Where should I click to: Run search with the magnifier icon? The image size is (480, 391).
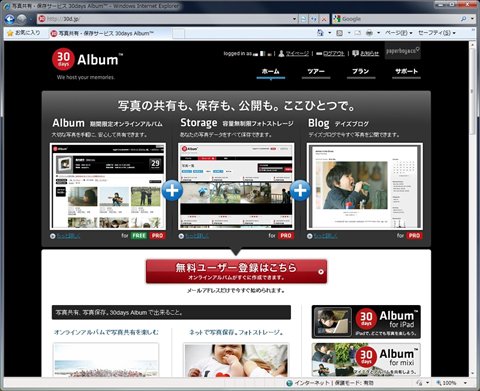pyautogui.click(x=464, y=19)
